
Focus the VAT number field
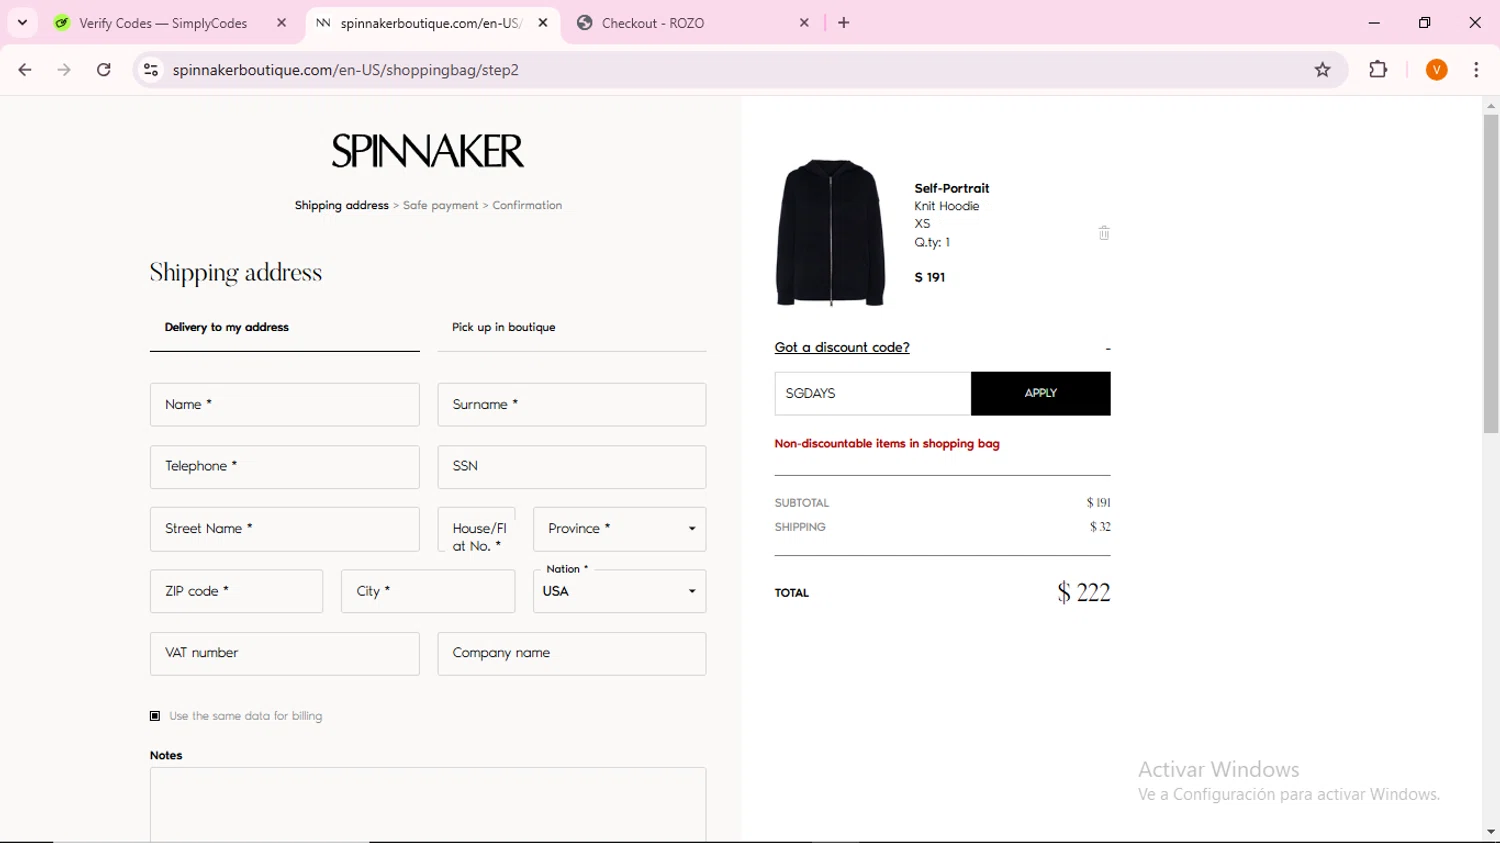pos(285,653)
